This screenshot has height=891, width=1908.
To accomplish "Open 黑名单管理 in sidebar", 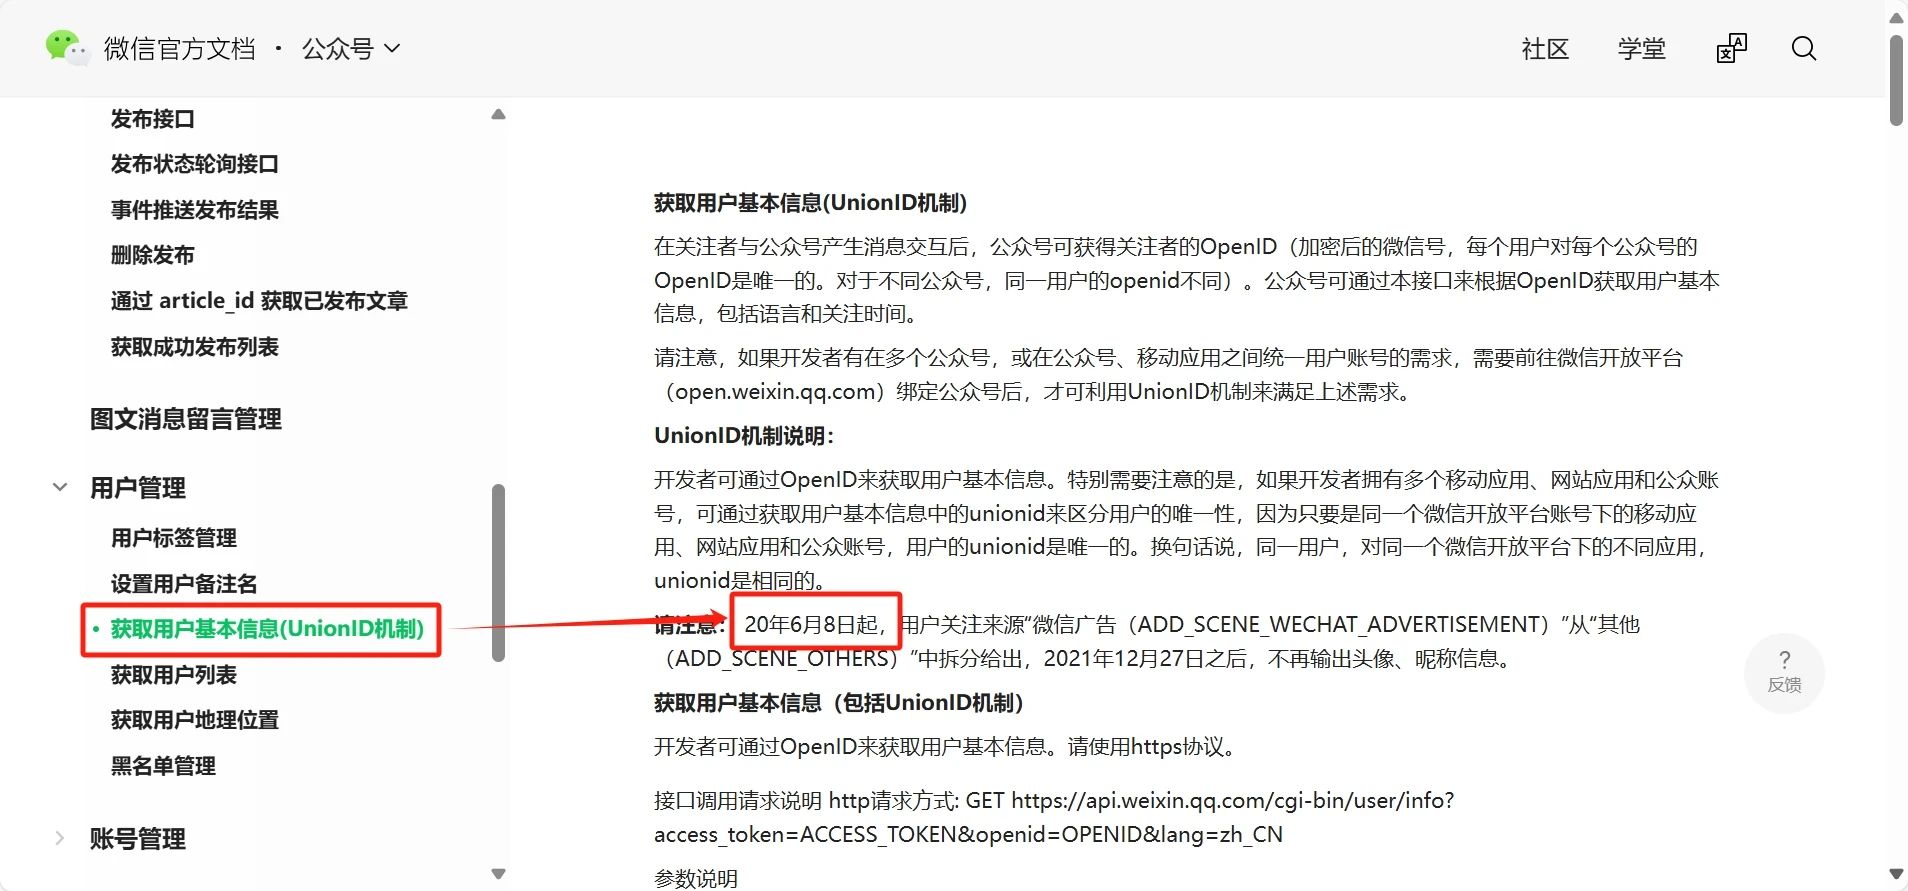I will (163, 765).
